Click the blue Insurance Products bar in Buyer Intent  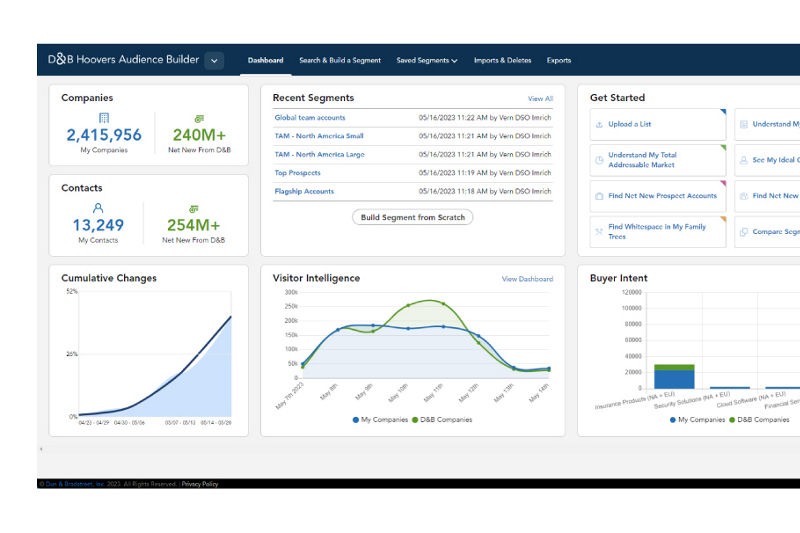[x=674, y=379]
